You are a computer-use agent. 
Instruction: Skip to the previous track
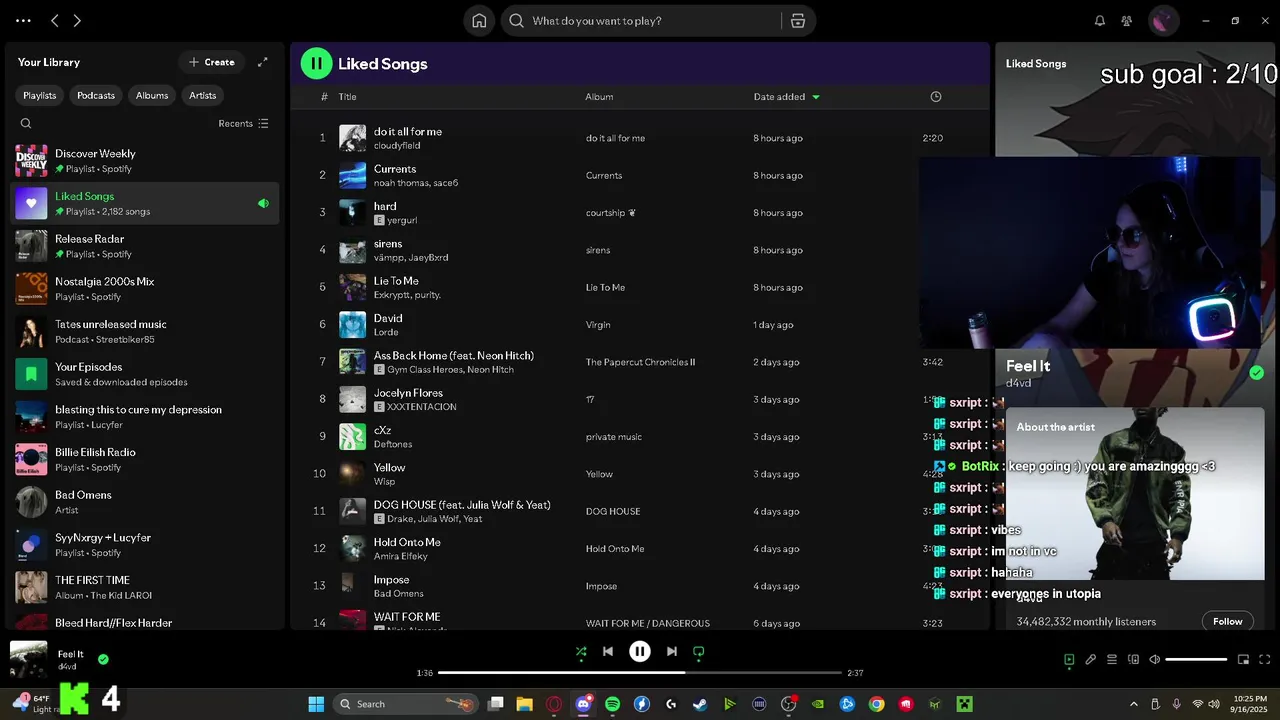coord(608,651)
